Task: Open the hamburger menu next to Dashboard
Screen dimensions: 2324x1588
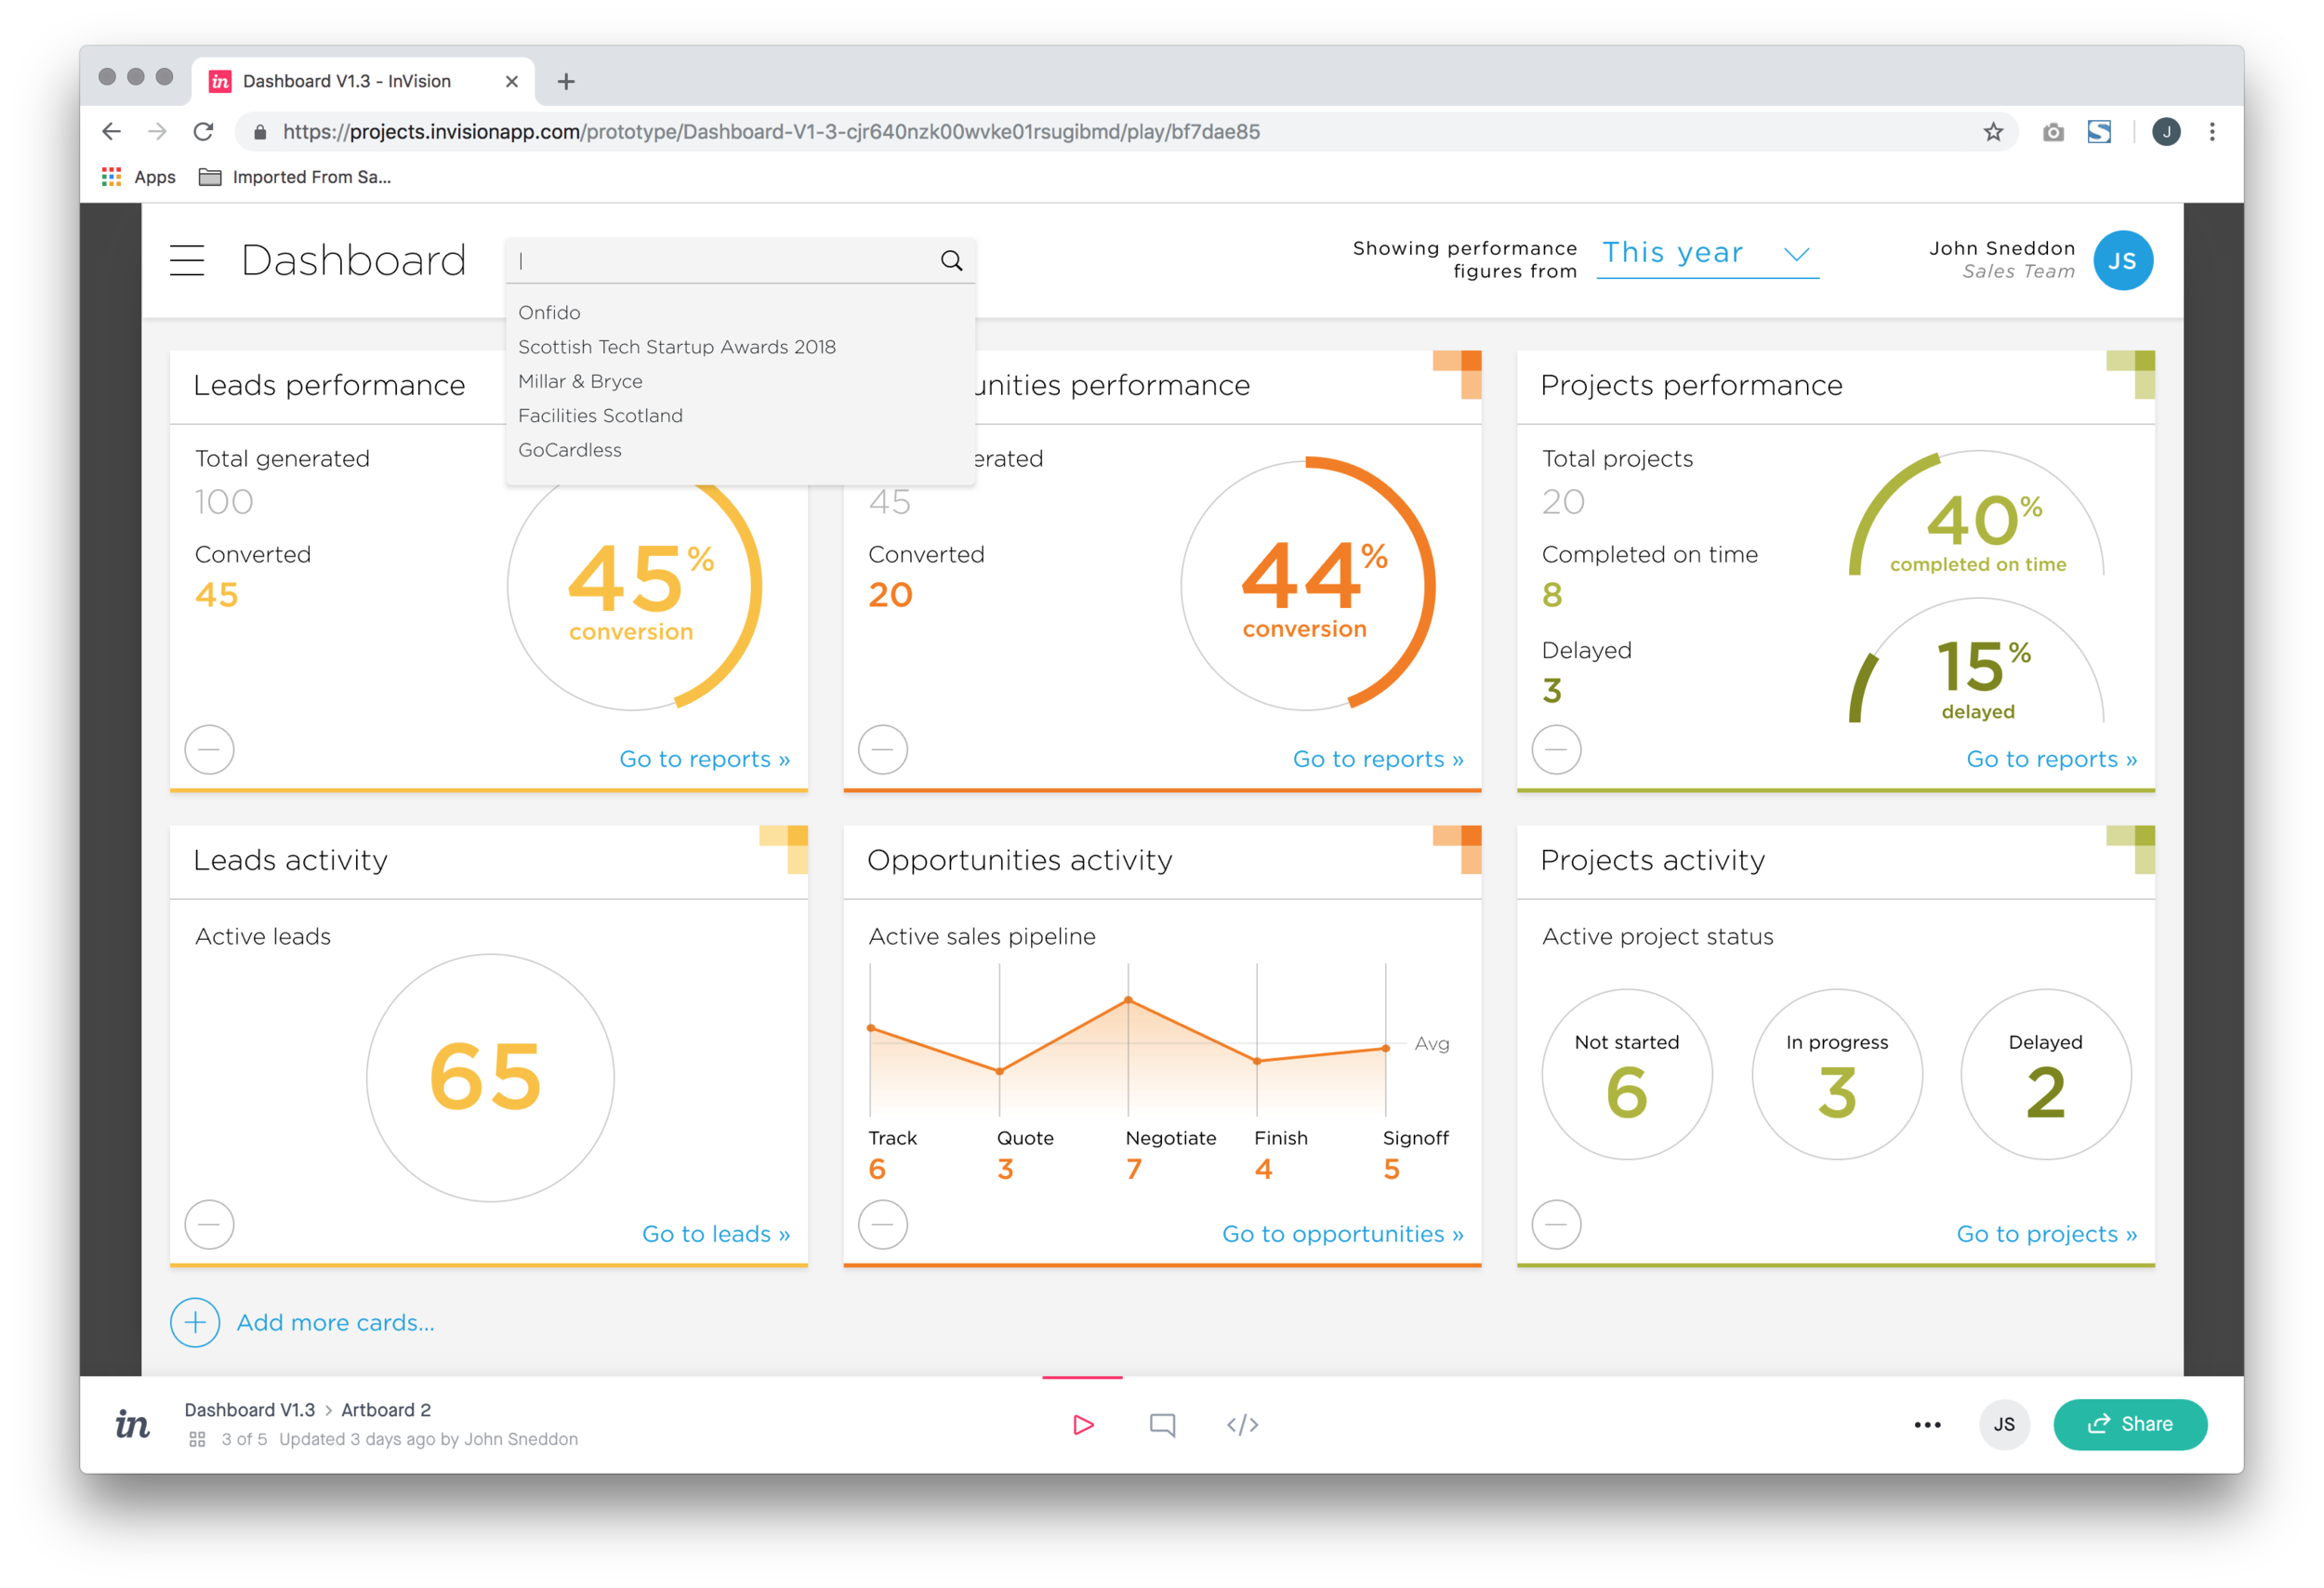Action: click(x=187, y=260)
